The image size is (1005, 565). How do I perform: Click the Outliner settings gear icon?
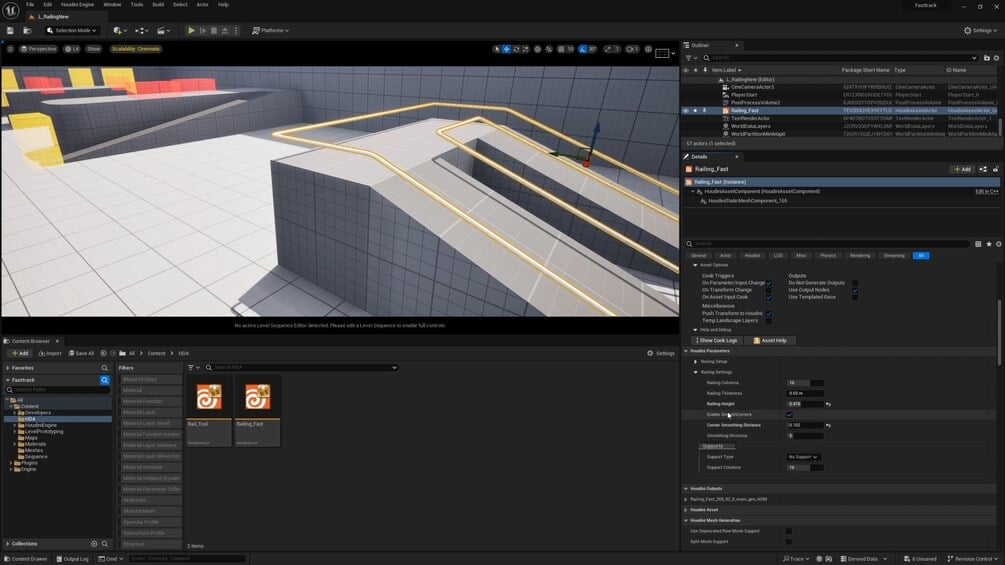(995, 57)
